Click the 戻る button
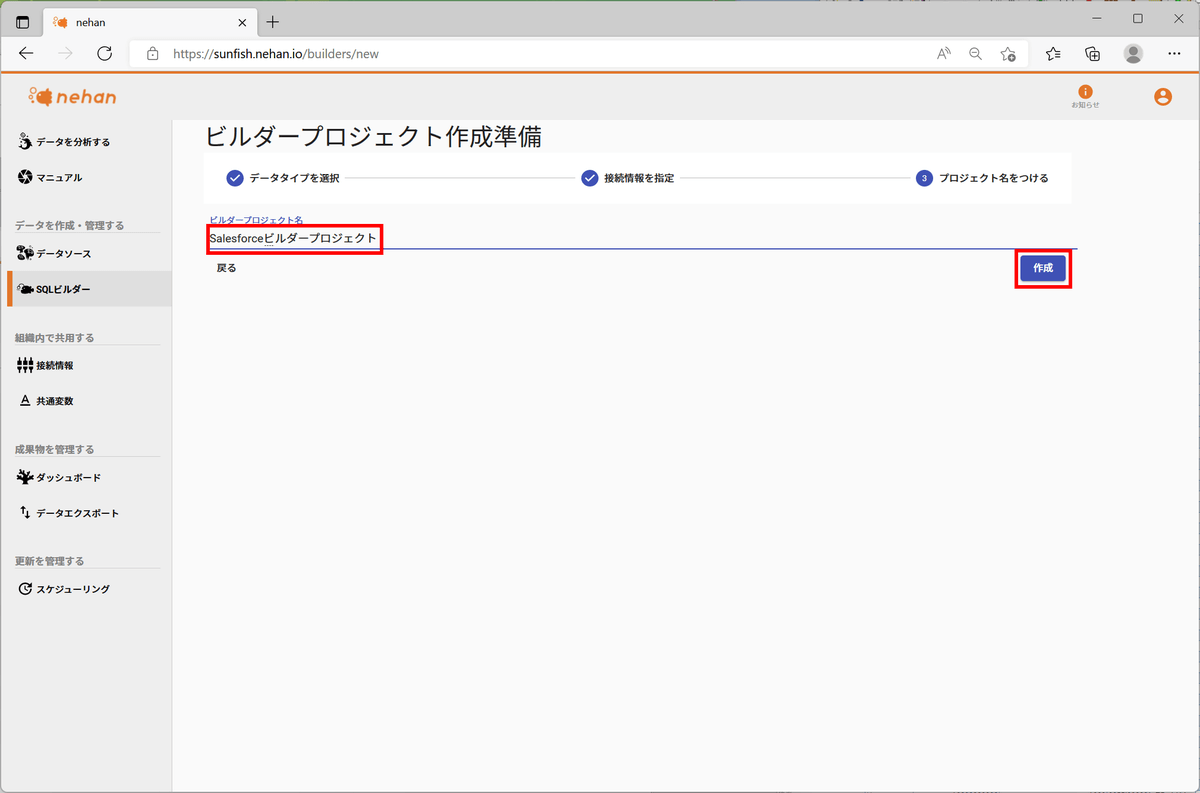Screen dimensions: 1200x793 pos(227,268)
